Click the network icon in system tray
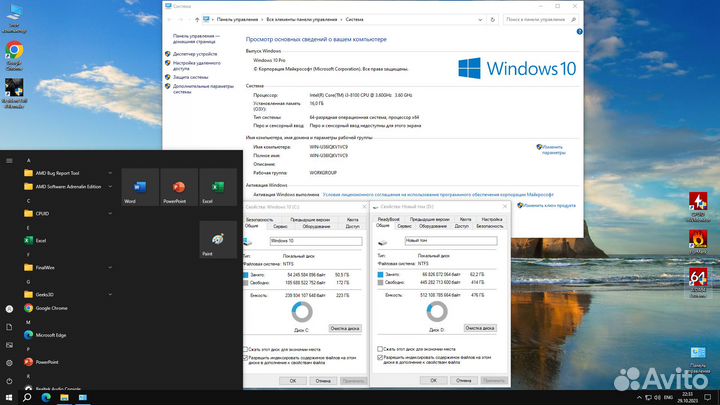Image resolution: width=720 pixels, height=405 pixels. point(648,397)
